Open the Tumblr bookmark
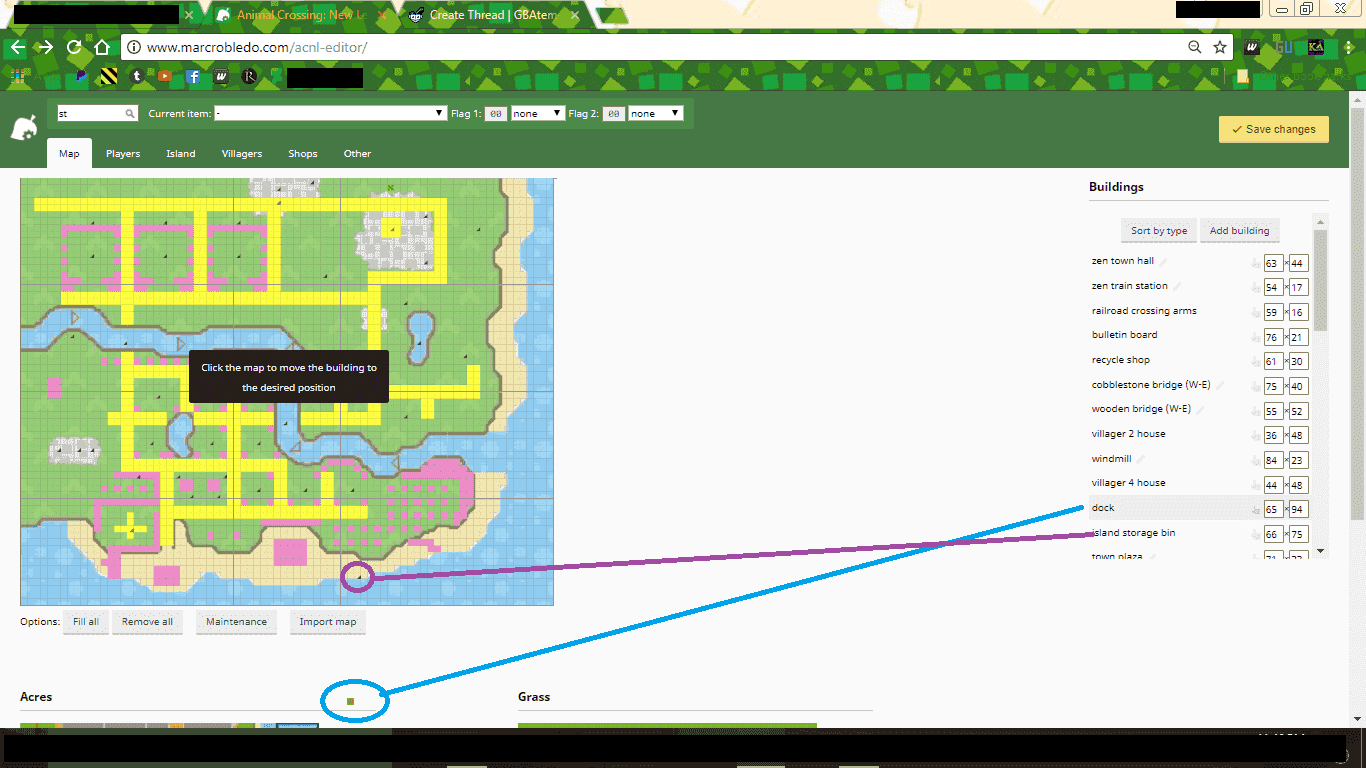 tap(137, 76)
